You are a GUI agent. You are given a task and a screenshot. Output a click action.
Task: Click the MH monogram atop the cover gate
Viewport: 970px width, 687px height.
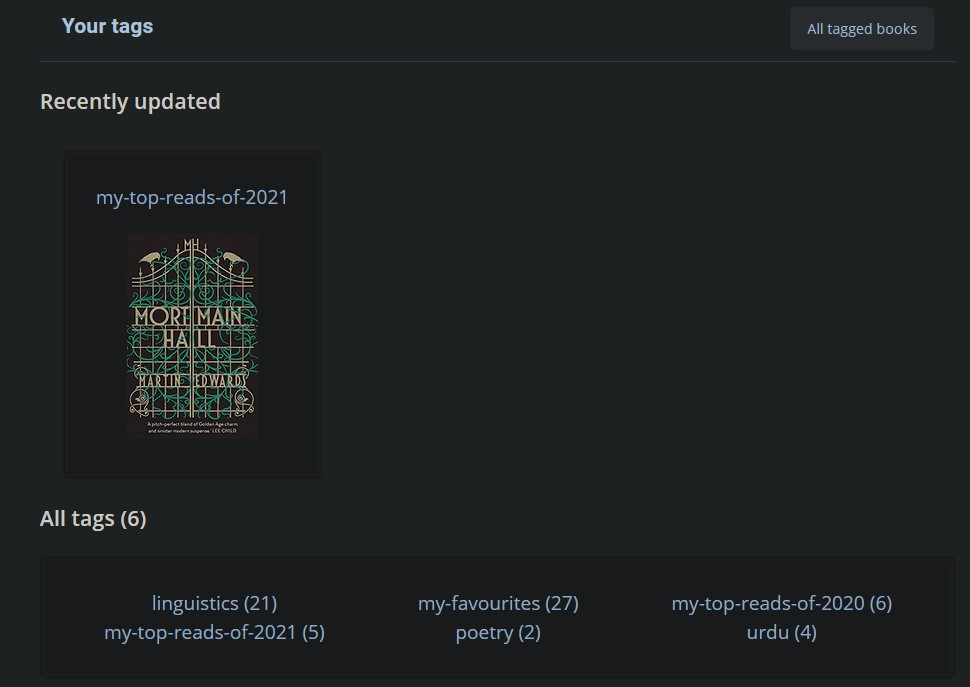[x=193, y=245]
